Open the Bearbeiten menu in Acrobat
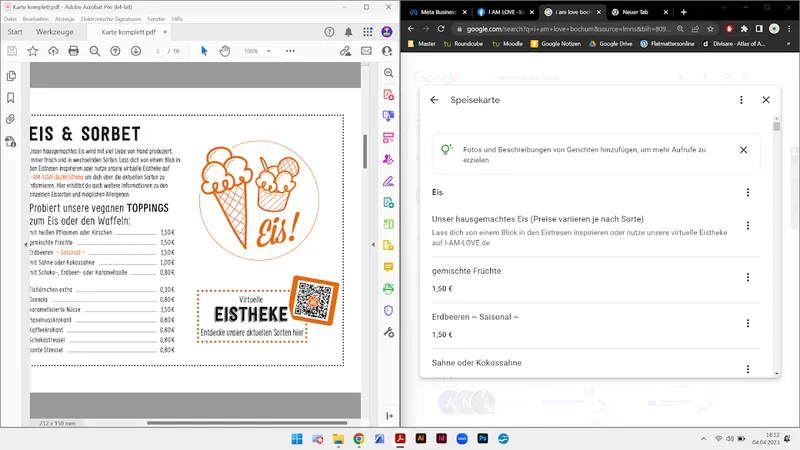800x450 pixels. pyautogui.click(x=36, y=19)
